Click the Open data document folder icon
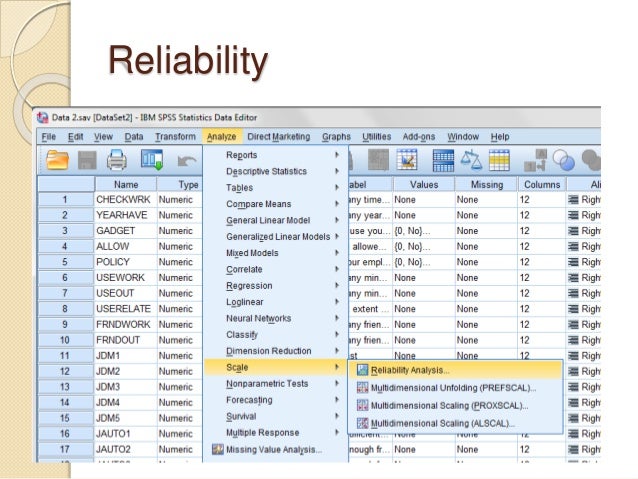This screenshot has width=638, height=479. [57, 160]
